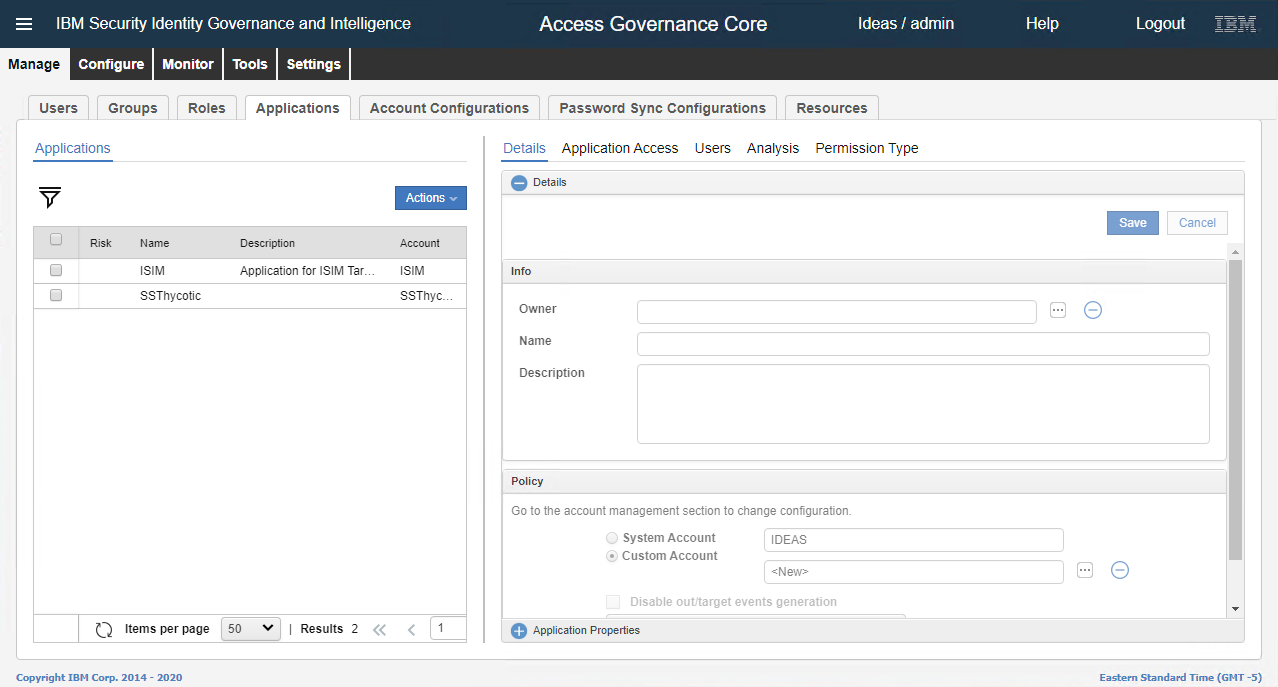Click inside the Name input field
Image resolution: width=1278 pixels, height=687 pixels.
922,344
